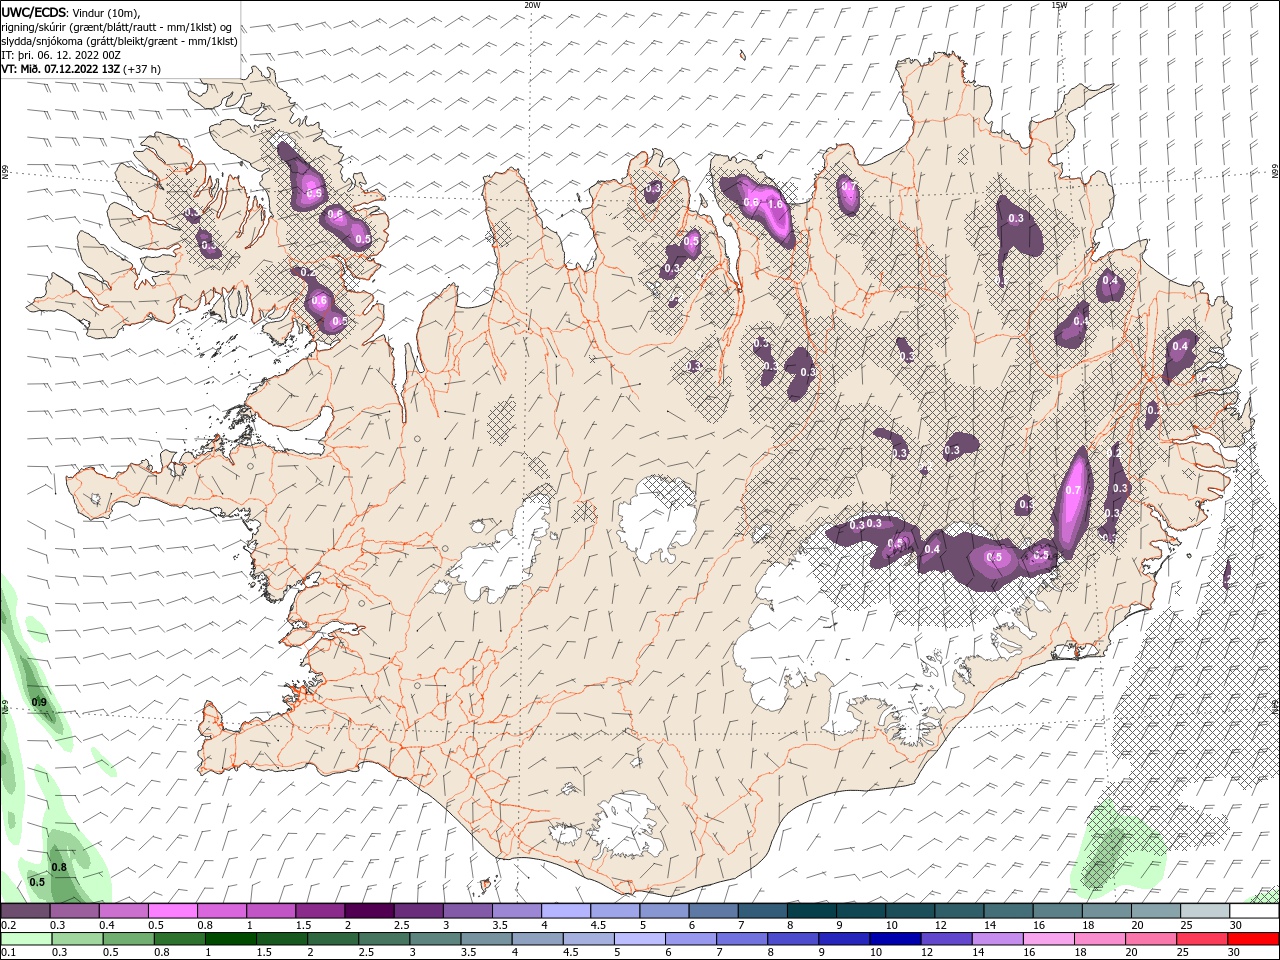Click the legend description 'rigning/skúrir' line
1280x960 pixels.
116,27
